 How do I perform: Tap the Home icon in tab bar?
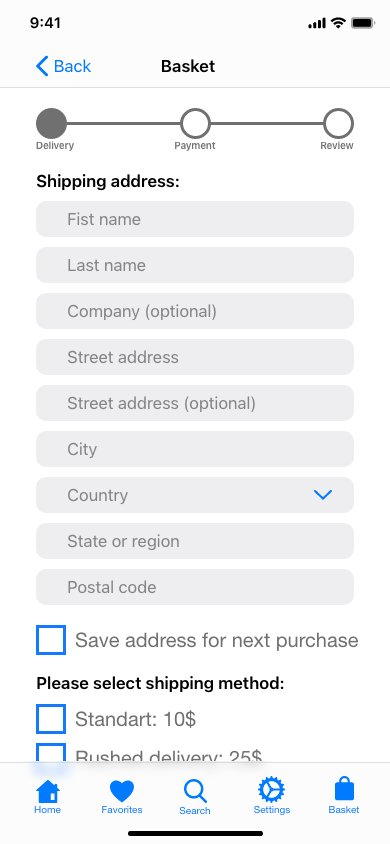coord(48,790)
